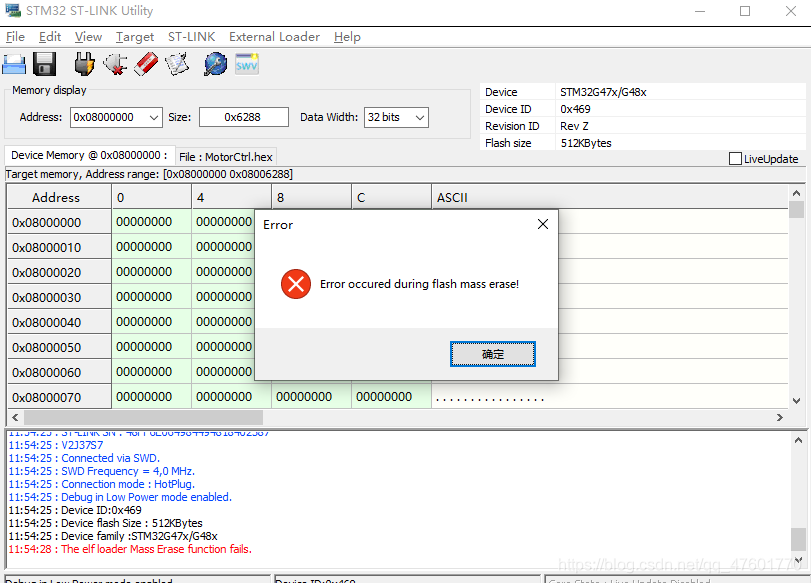
Task: Open the File menu
Action: [15, 37]
